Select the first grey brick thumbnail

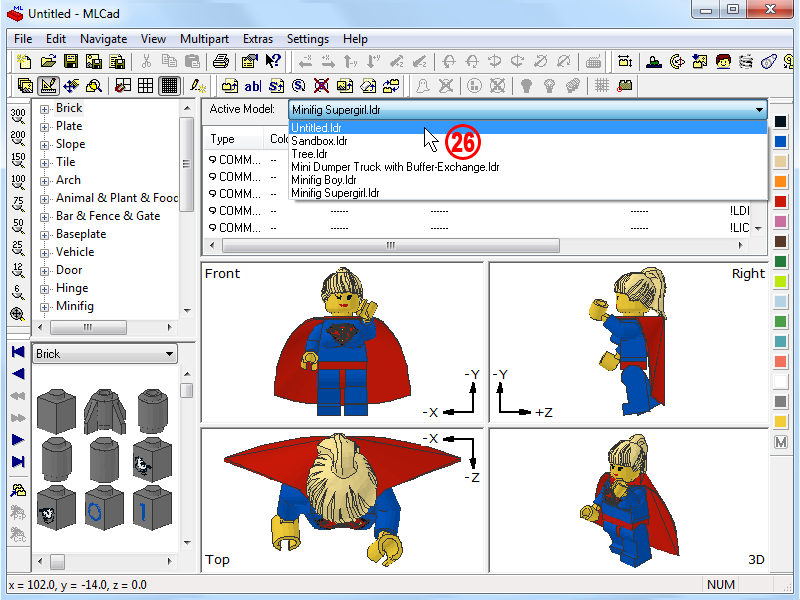tap(56, 412)
